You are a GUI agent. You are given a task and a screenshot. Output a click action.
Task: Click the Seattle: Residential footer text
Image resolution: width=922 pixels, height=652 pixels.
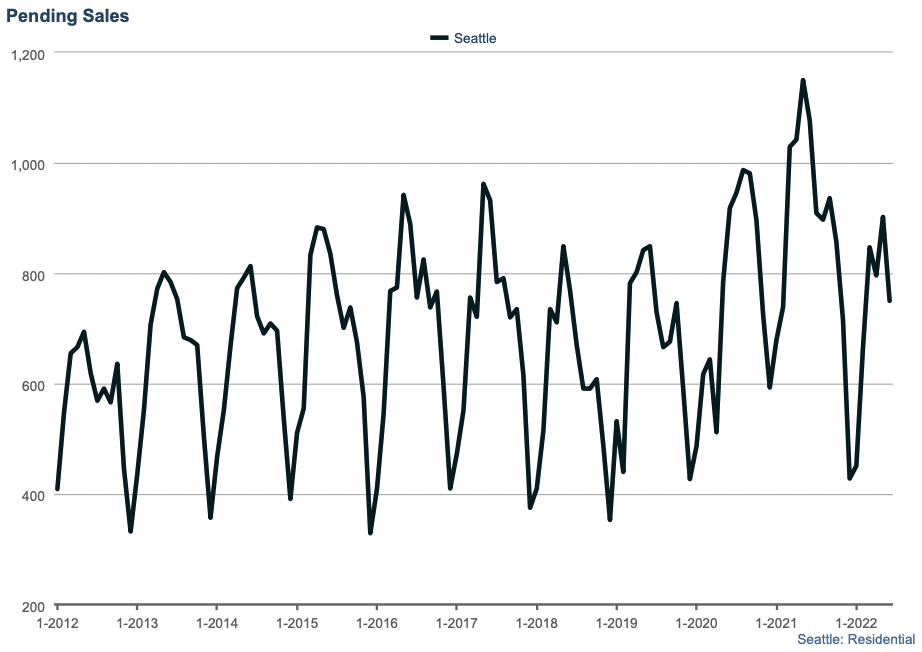pyautogui.click(x=856, y=639)
